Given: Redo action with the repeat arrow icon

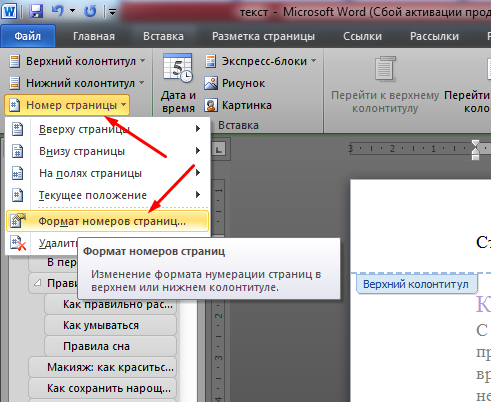Looking at the screenshot, I should [90, 11].
